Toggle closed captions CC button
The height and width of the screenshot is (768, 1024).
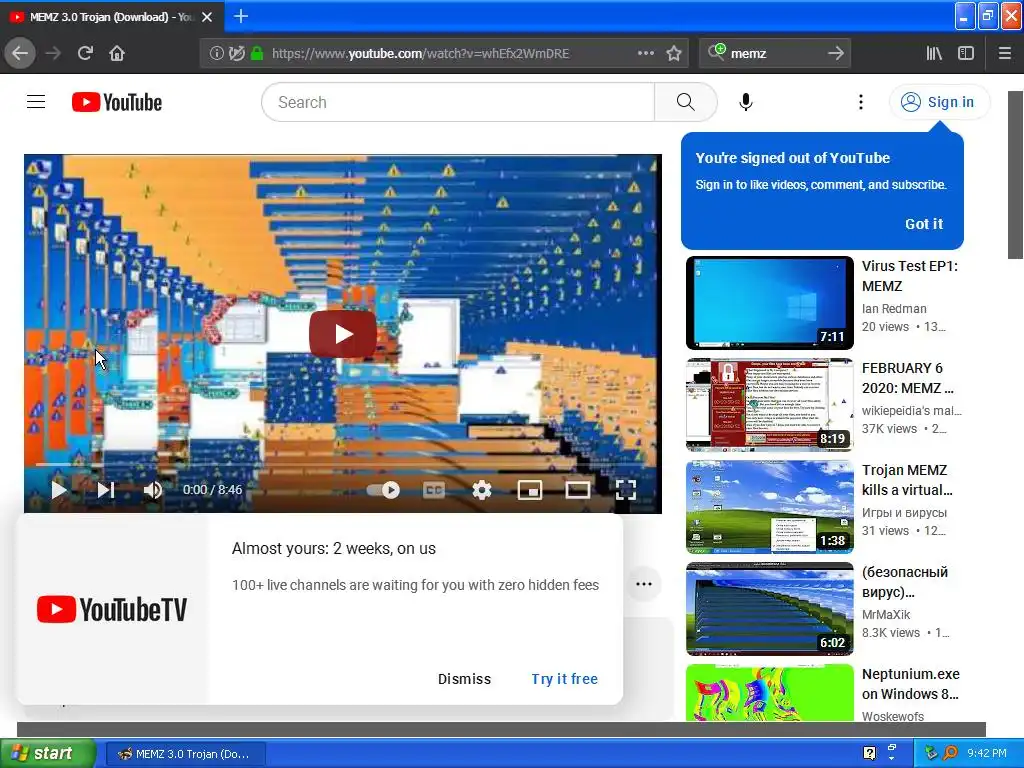[x=434, y=490]
